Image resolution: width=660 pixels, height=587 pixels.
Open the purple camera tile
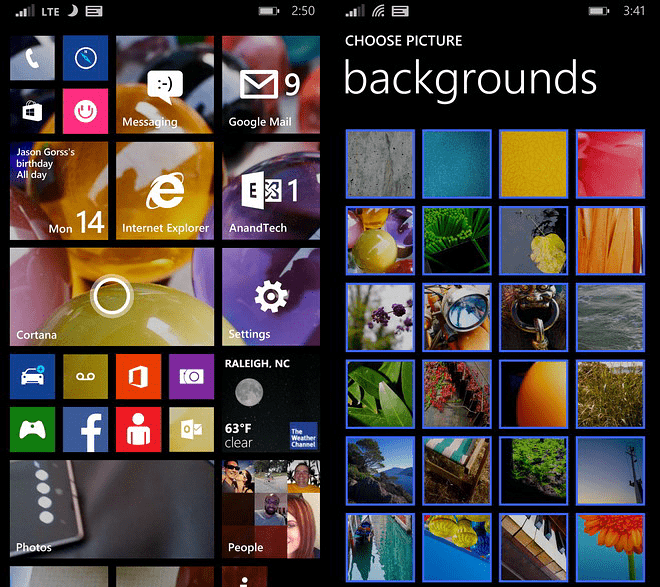[x=192, y=376]
